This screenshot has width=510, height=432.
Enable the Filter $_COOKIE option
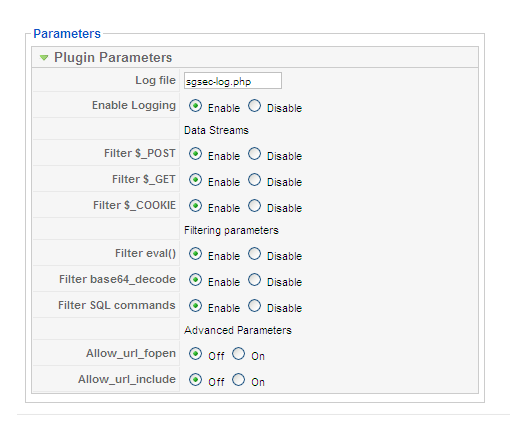pyautogui.click(x=195, y=206)
